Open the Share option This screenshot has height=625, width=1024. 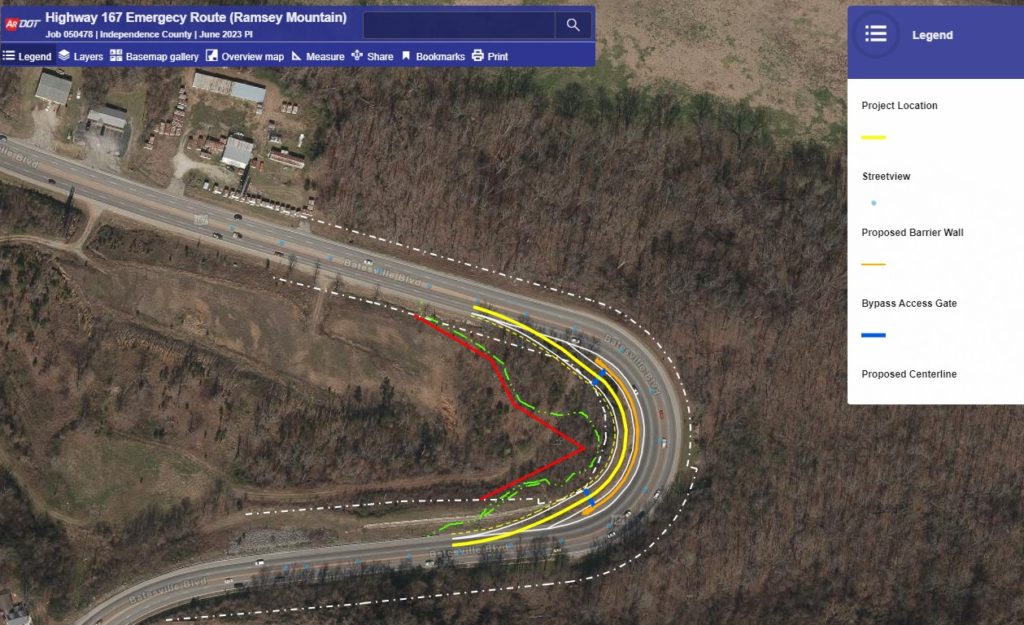372,56
